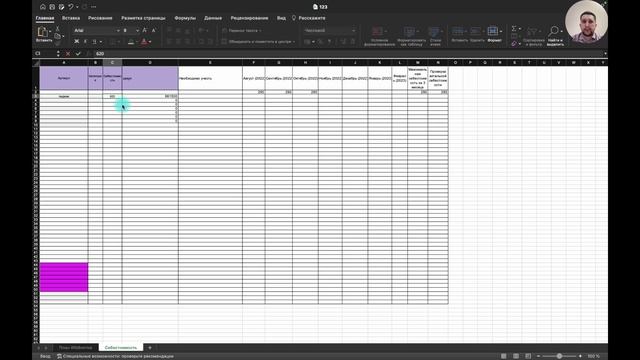Cut selection with the scissors icon
The height and width of the screenshot is (360, 640).
58,29
